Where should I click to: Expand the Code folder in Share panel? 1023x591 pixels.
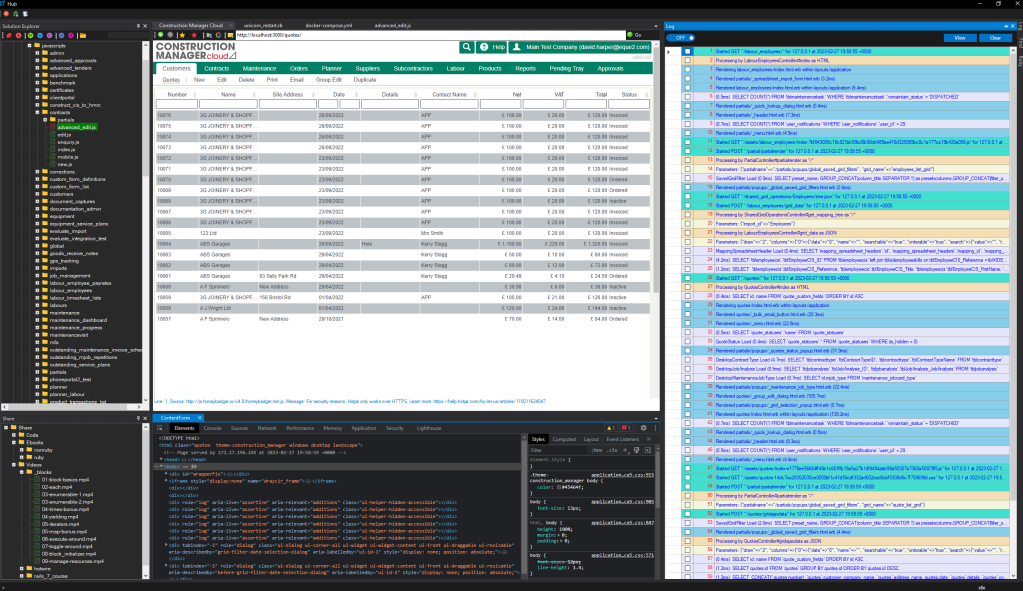14,435
